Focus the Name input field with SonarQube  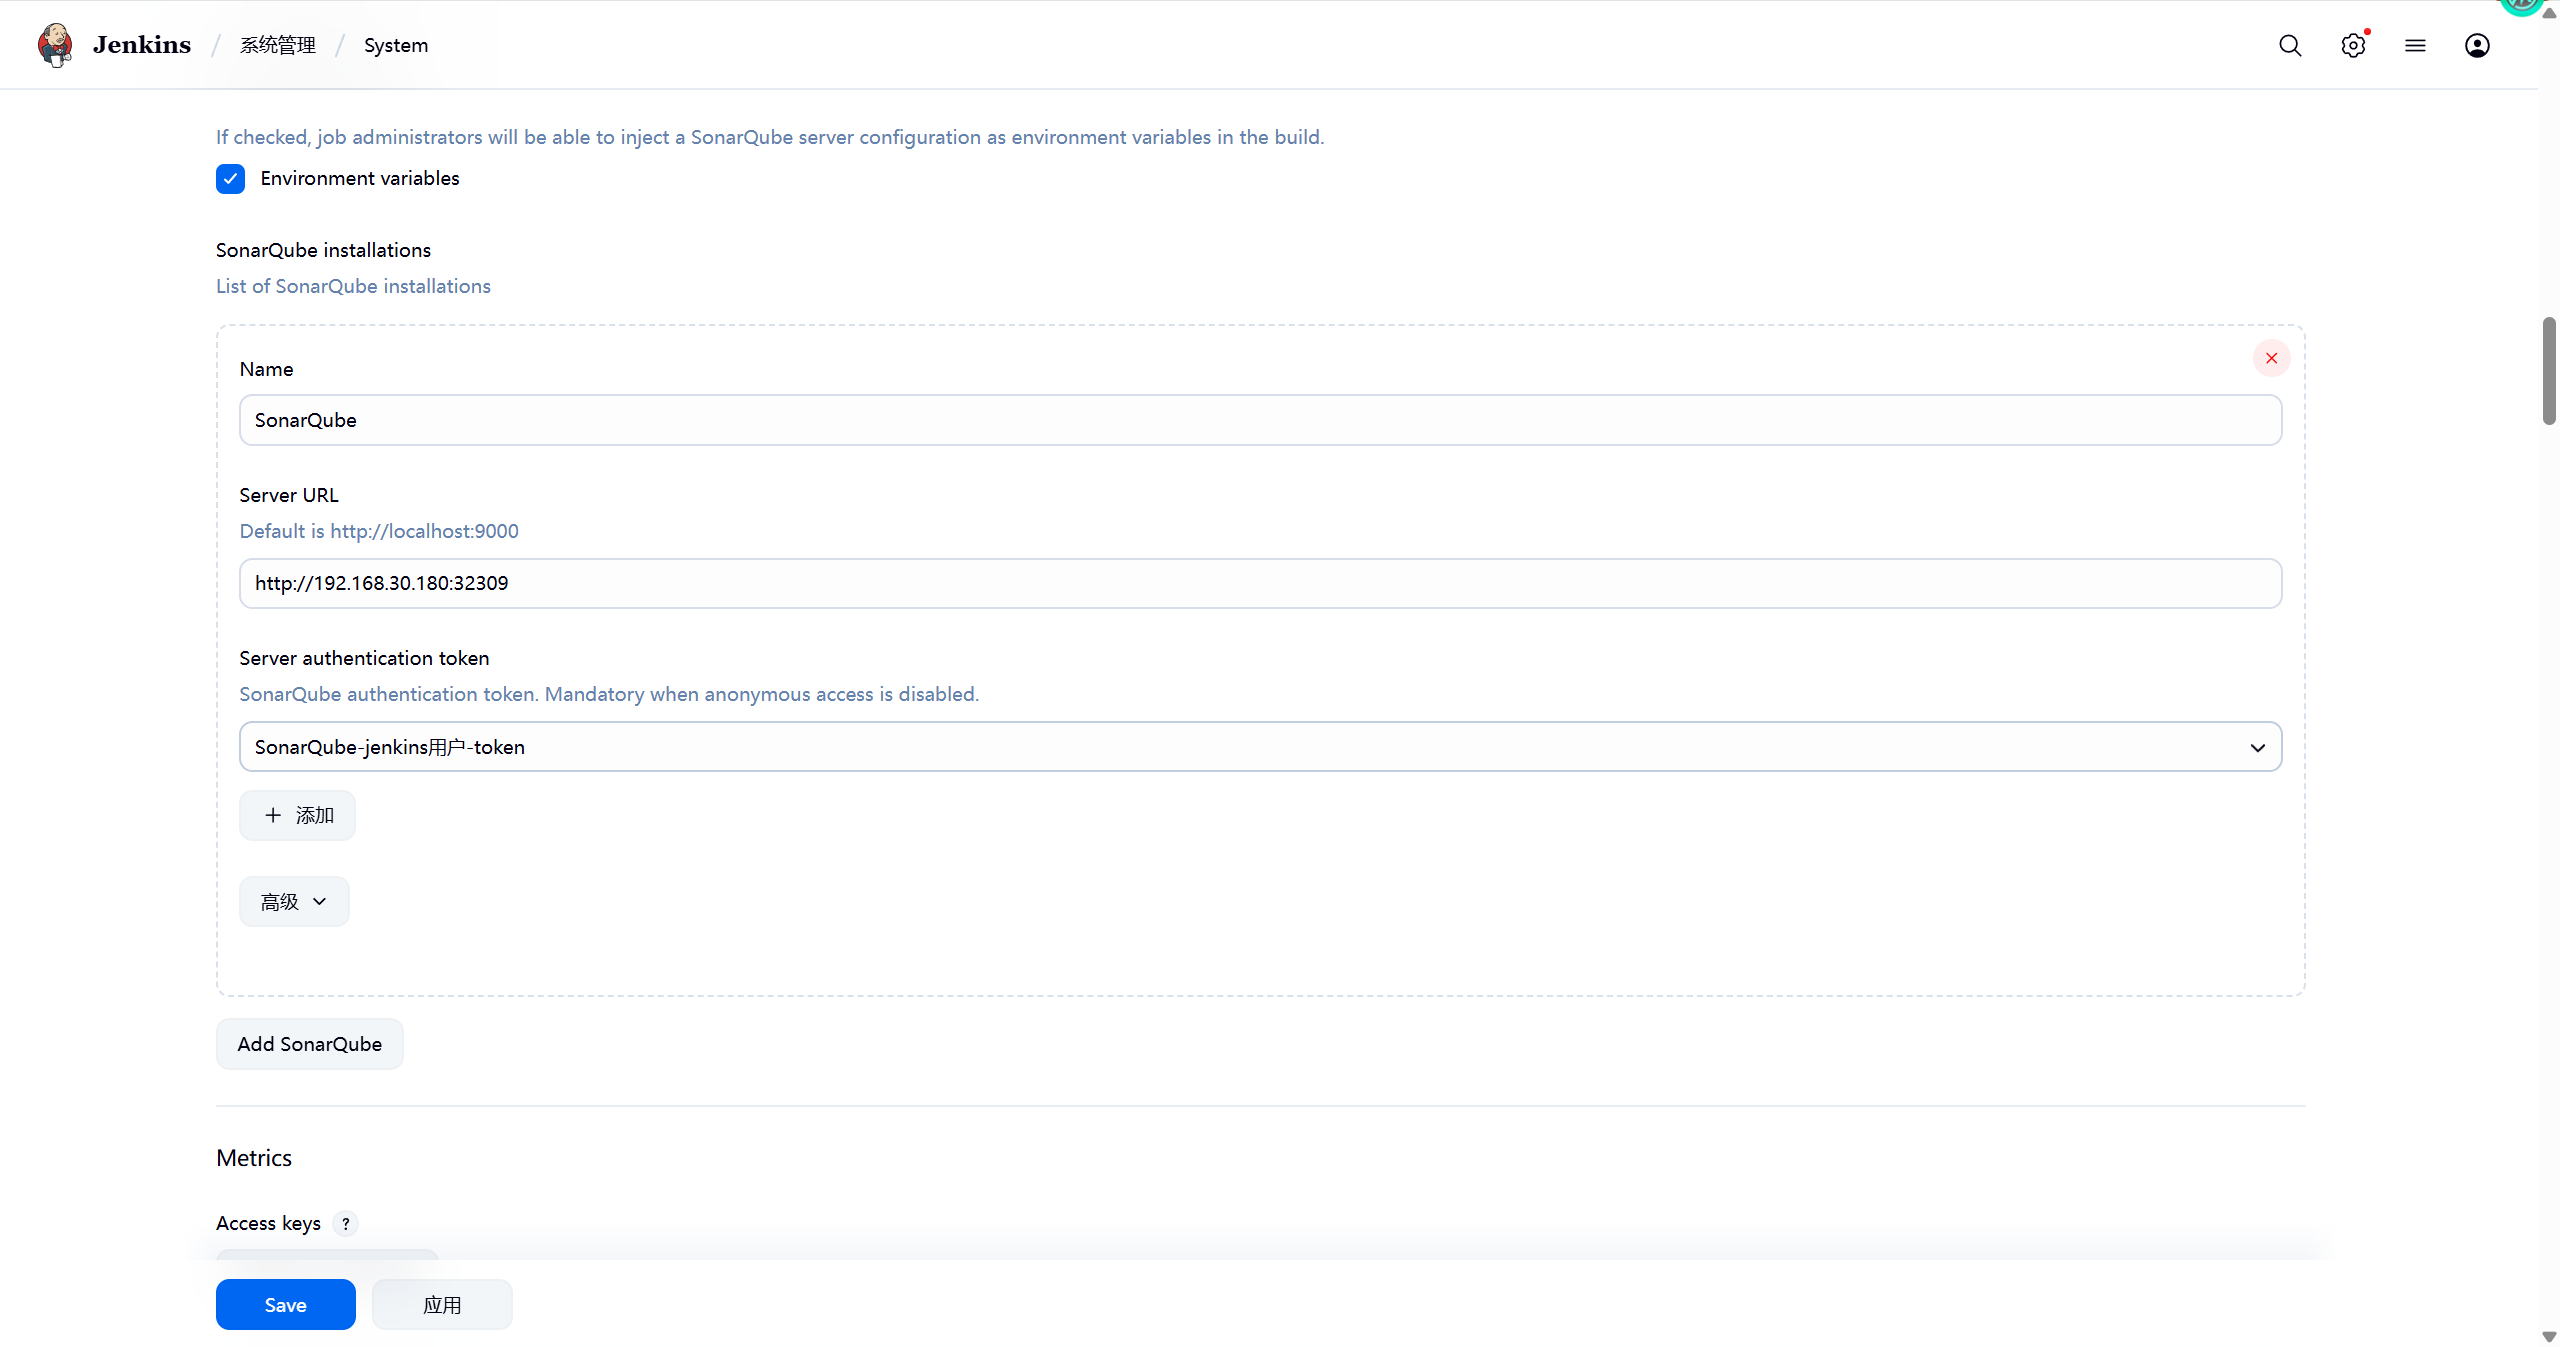point(1260,420)
